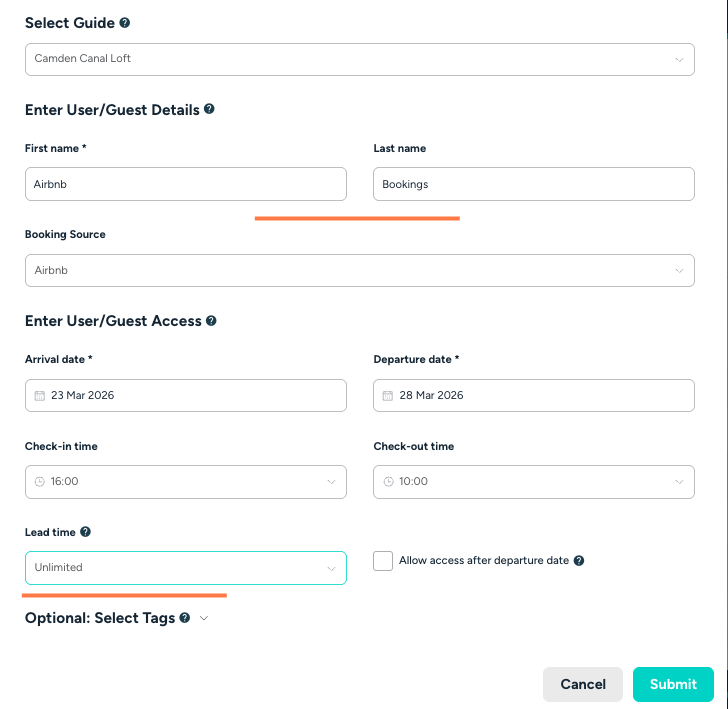Click into the Last name field
Image resolution: width=728 pixels, height=709 pixels.
[534, 184]
